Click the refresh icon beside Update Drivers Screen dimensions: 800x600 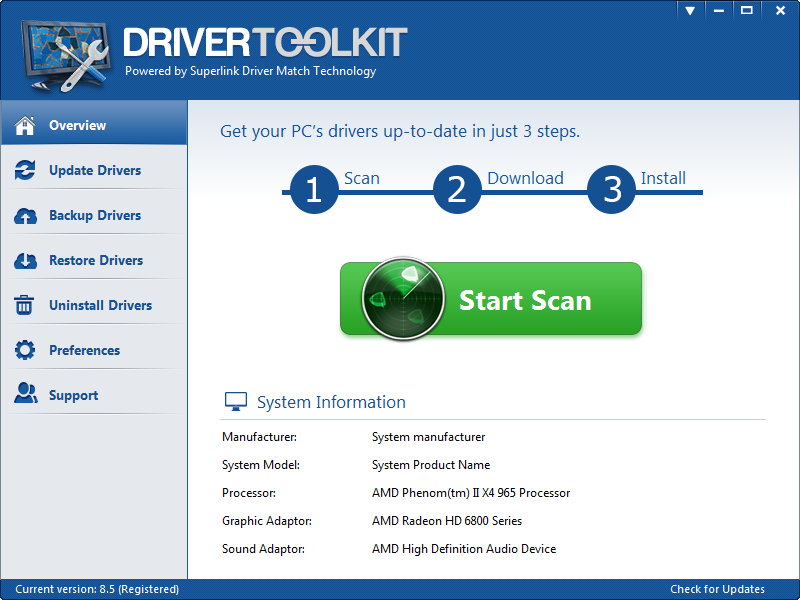pos(25,170)
